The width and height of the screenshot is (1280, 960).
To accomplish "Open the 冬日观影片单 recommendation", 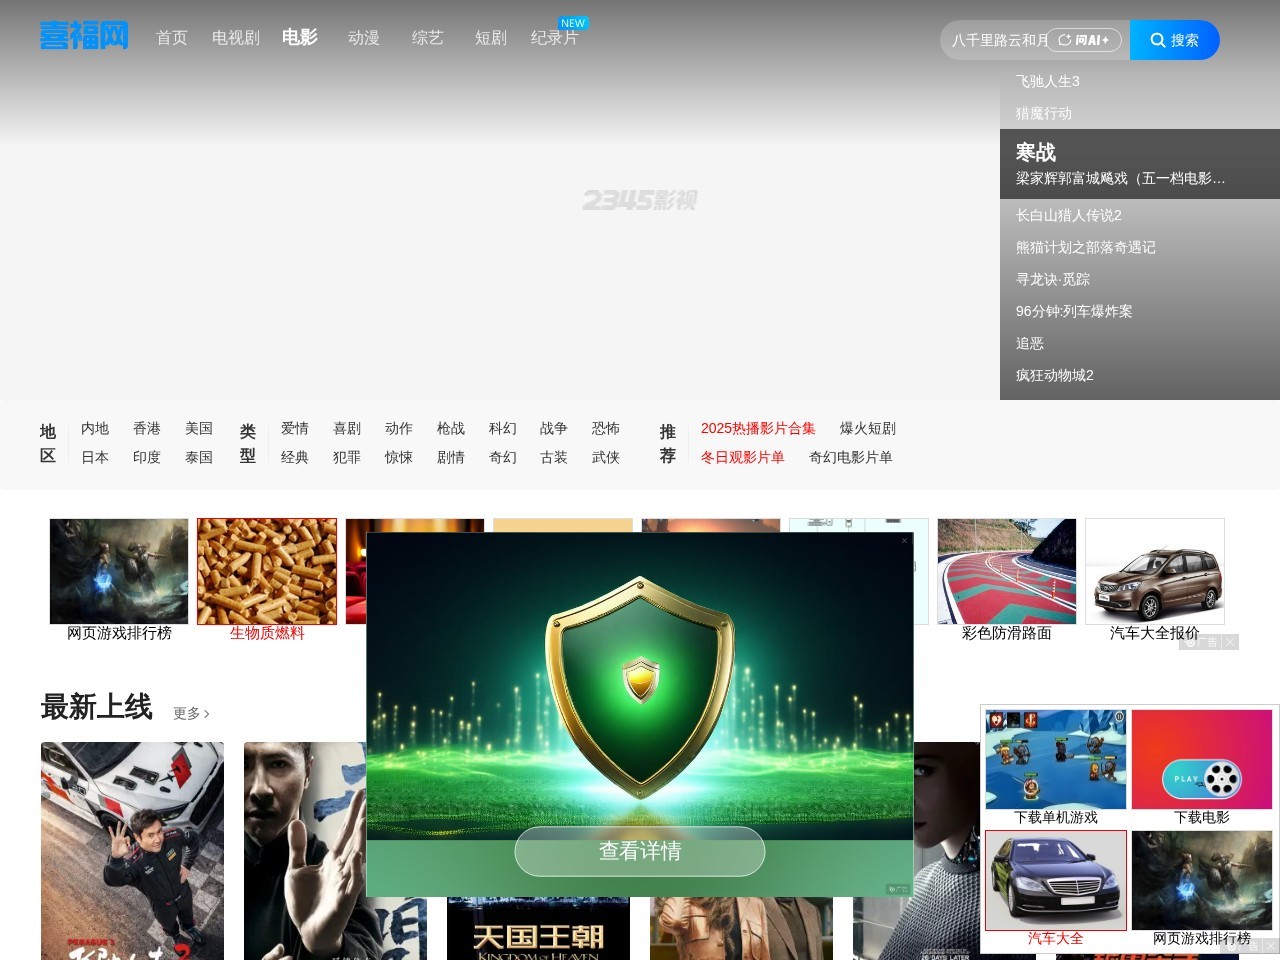I will click(743, 457).
